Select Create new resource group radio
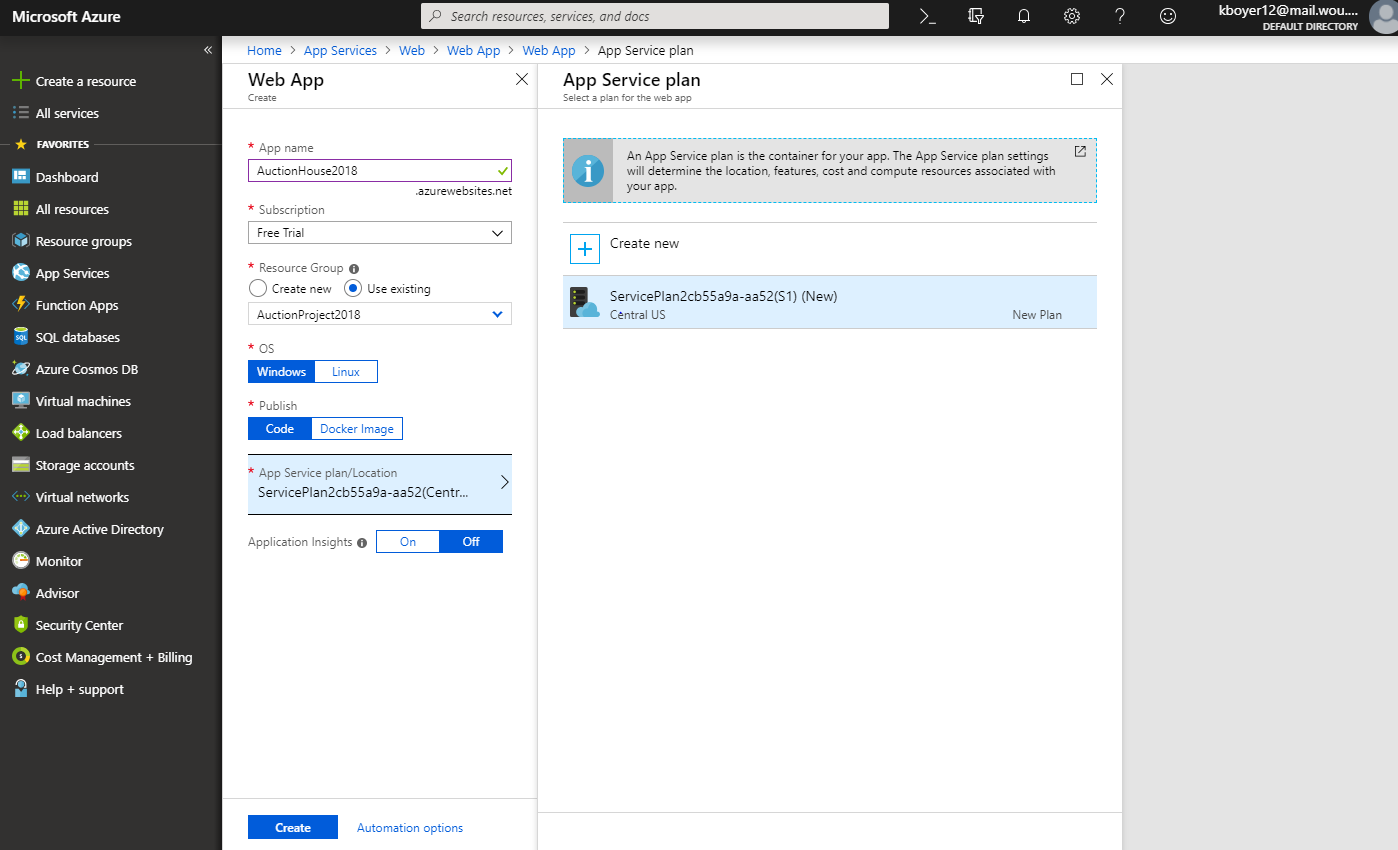This screenshot has height=850, width=1398. (x=258, y=288)
